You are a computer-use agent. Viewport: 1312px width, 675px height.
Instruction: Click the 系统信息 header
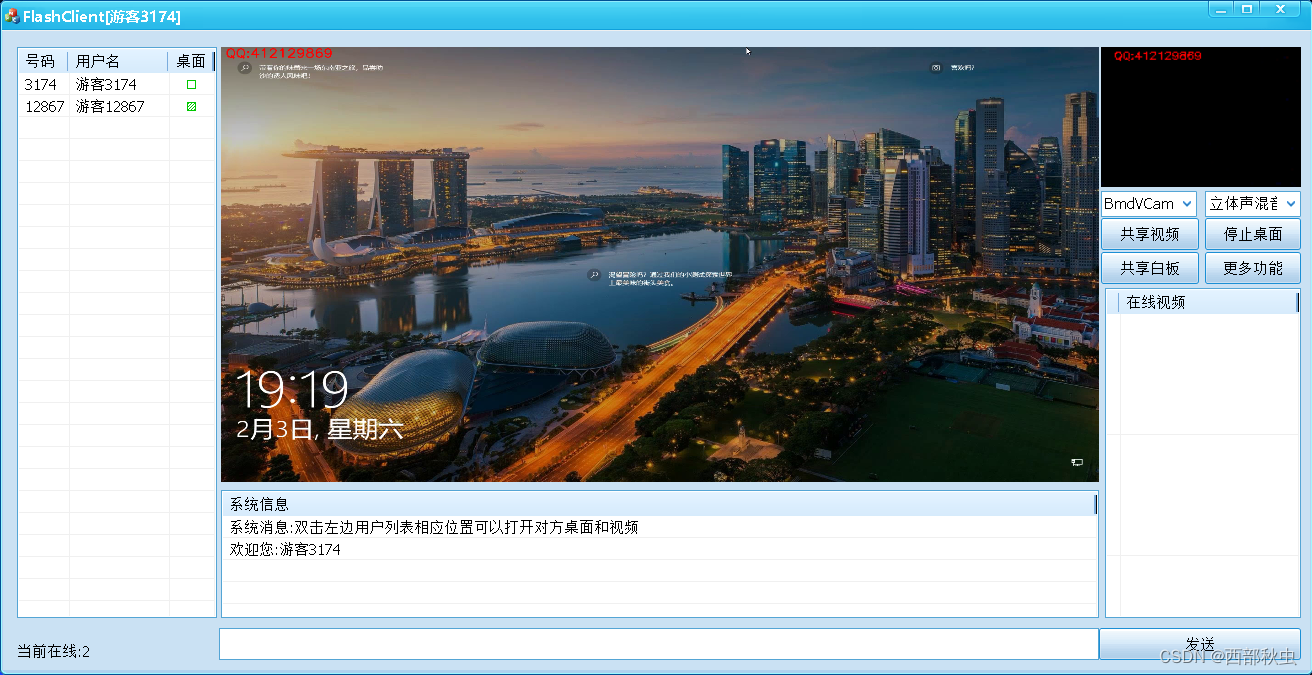(659, 504)
